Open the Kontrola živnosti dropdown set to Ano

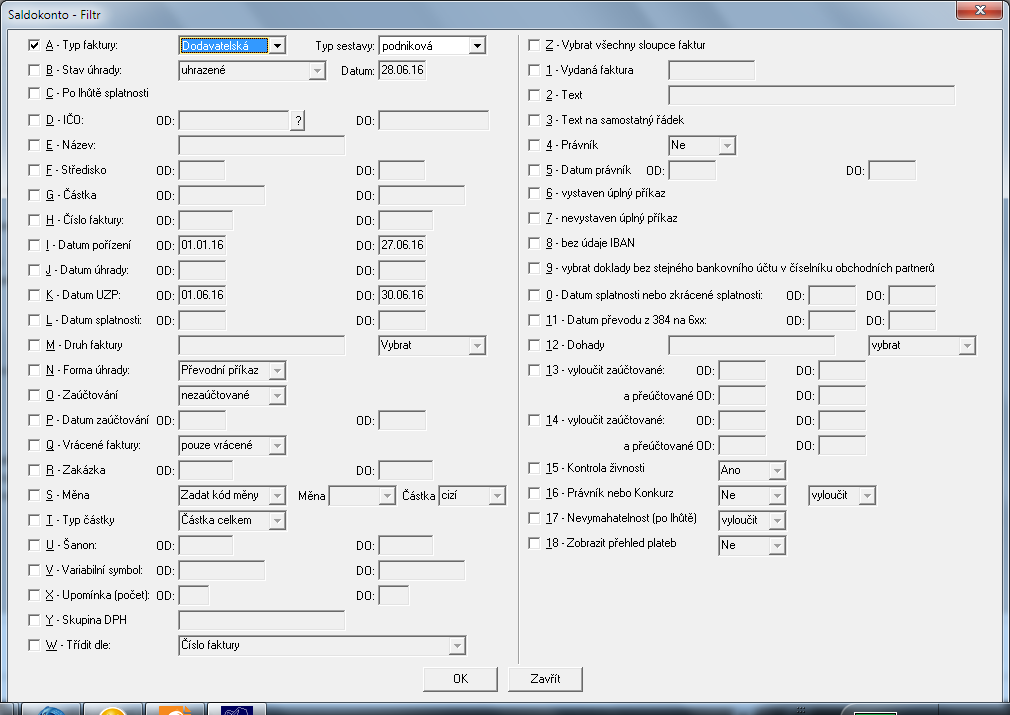[752, 470]
